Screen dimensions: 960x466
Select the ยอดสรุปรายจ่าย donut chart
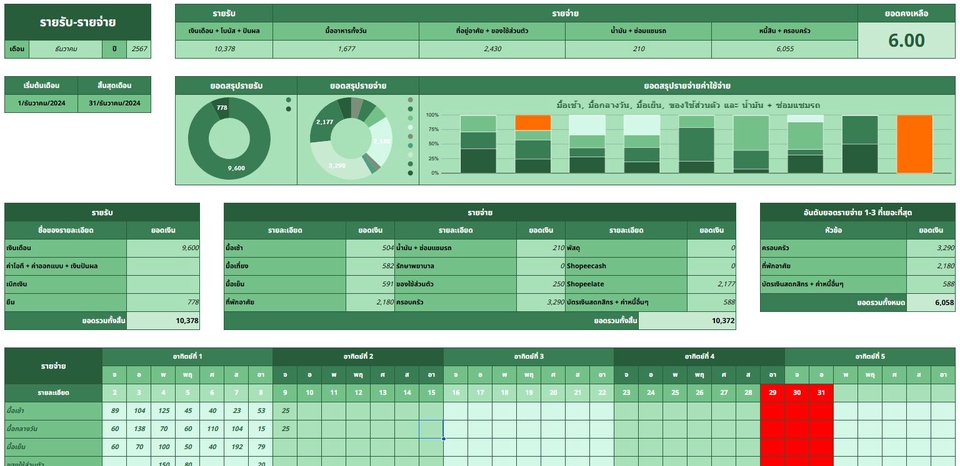350,139
